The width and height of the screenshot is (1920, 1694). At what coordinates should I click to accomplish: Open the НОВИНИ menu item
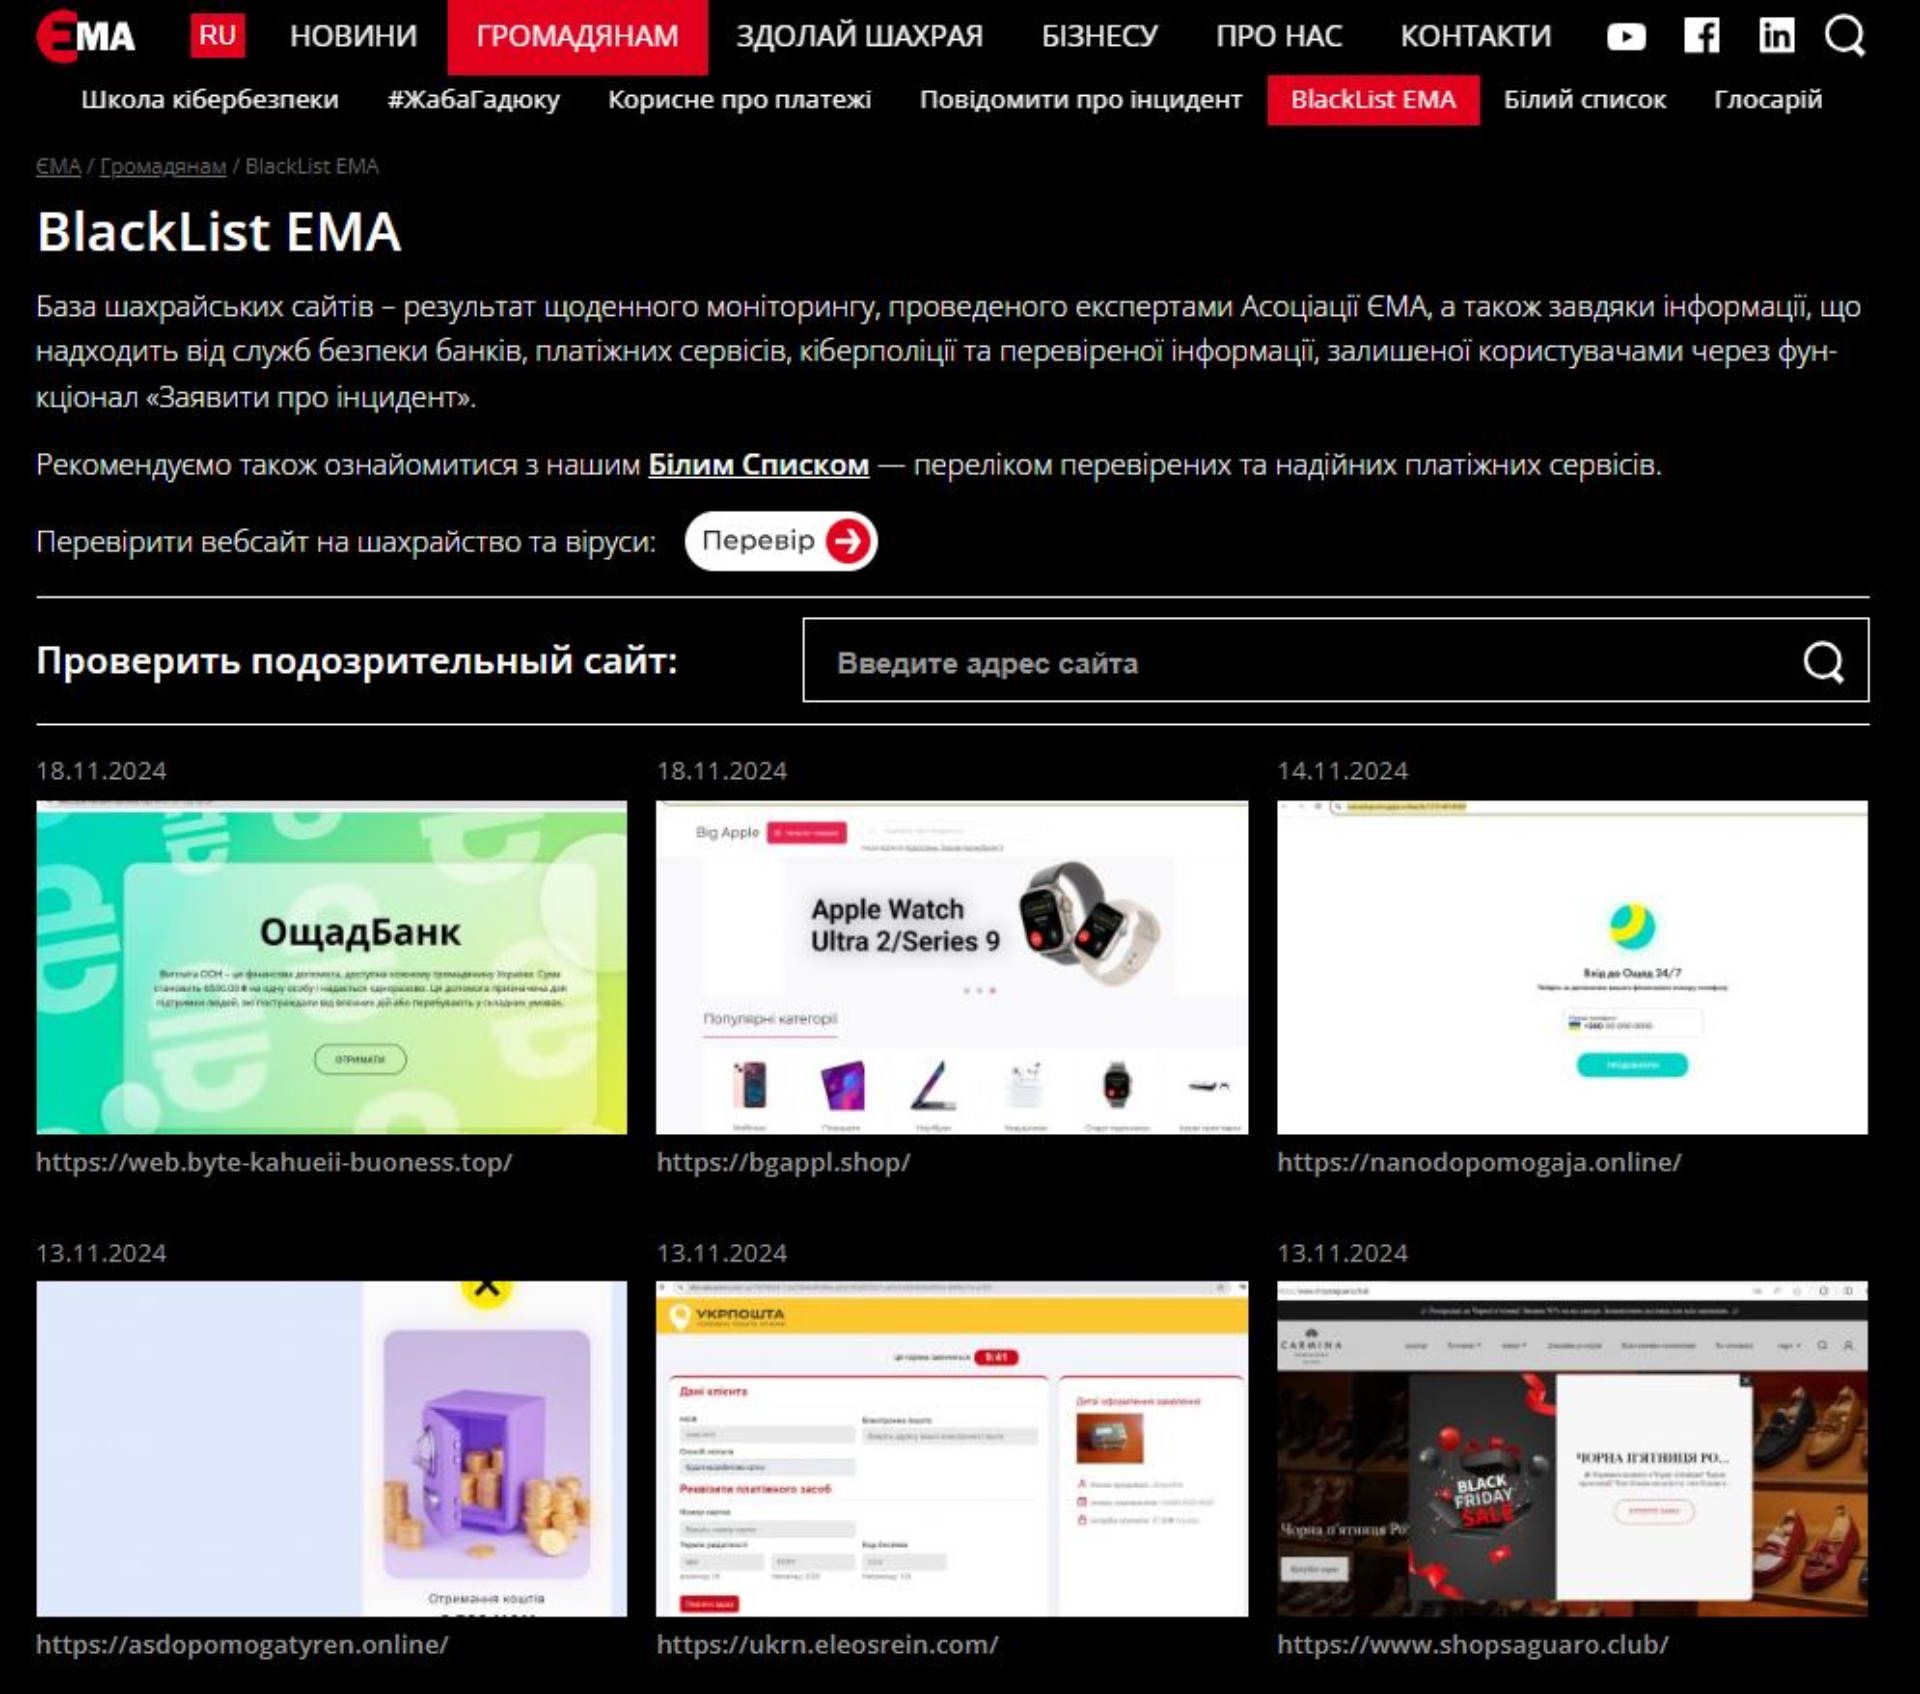coord(353,36)
